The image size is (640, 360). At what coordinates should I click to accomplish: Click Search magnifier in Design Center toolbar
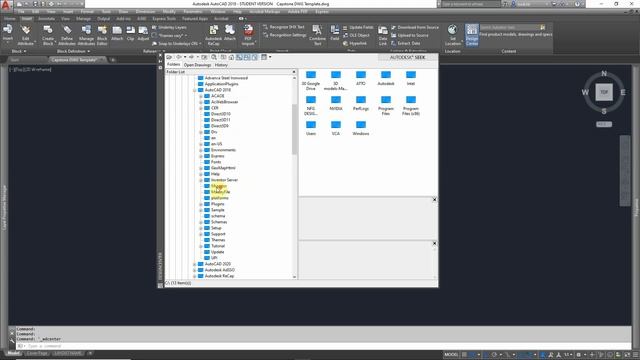pos(214,57)
